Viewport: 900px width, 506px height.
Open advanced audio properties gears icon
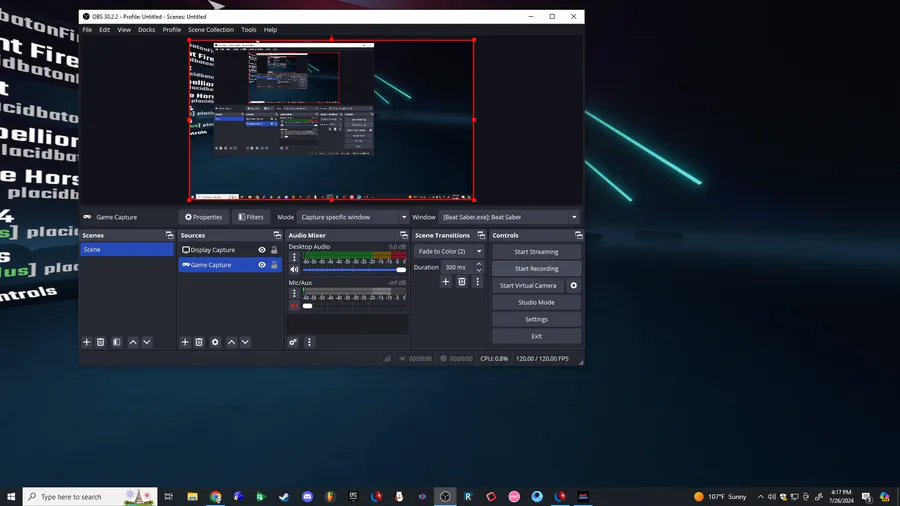[x=293, y=342]
